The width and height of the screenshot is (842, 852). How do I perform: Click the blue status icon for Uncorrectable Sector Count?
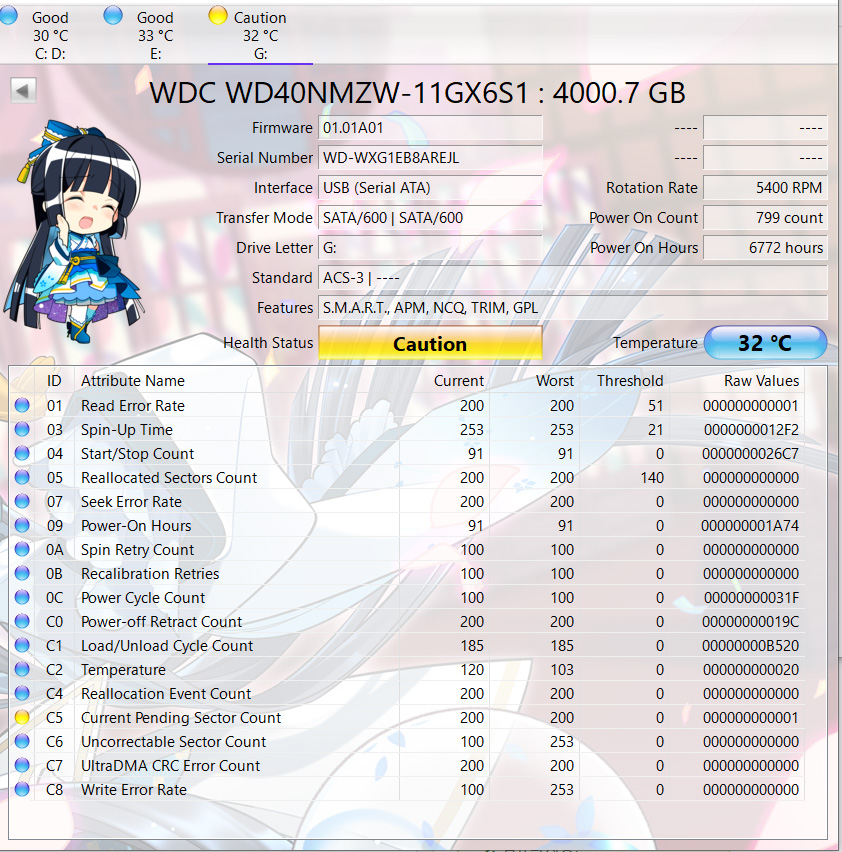[x=22, y=741]
